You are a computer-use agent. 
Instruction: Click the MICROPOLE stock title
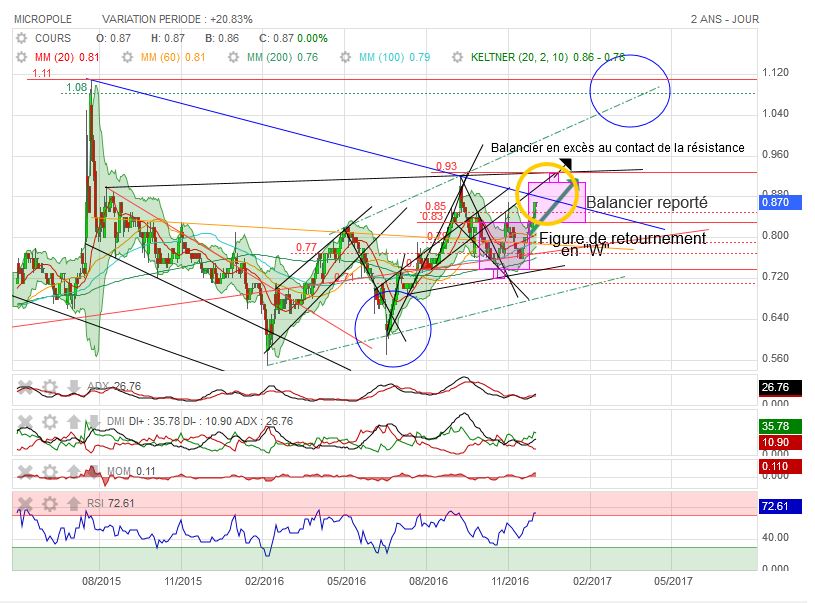coord(43,19)
